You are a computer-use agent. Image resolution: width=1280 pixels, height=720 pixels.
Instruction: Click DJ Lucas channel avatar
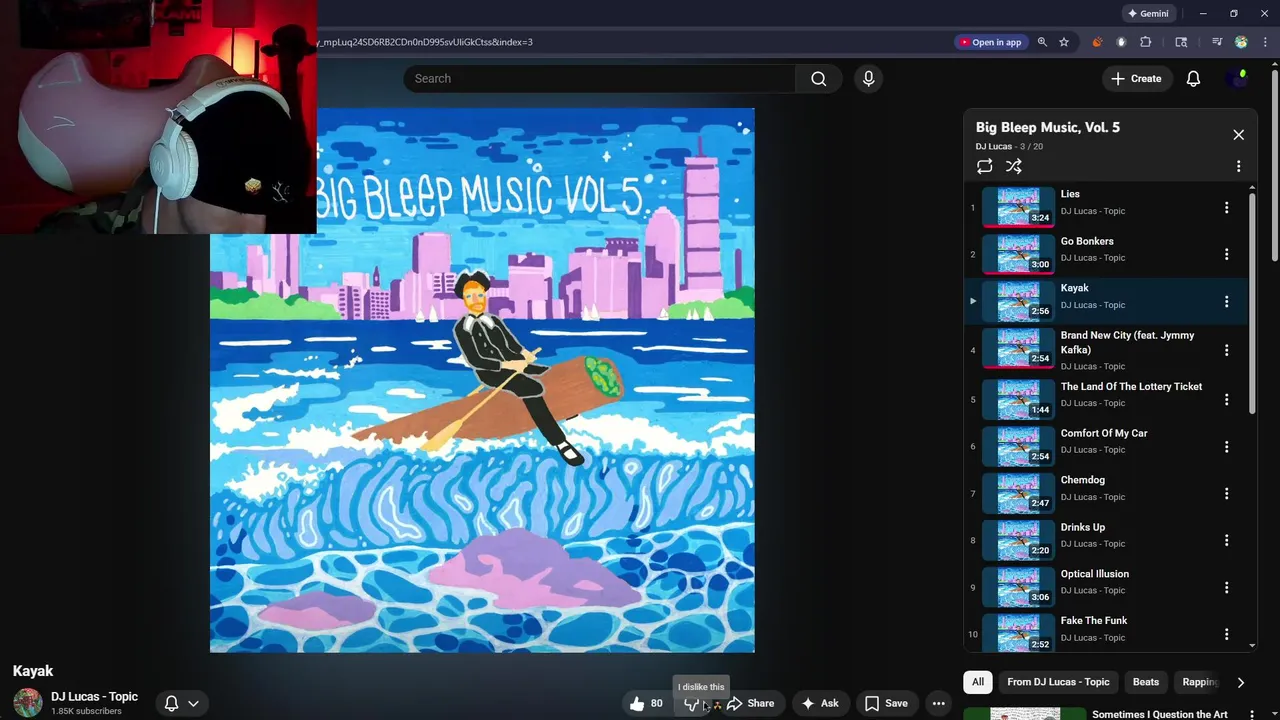pos(28,702)
